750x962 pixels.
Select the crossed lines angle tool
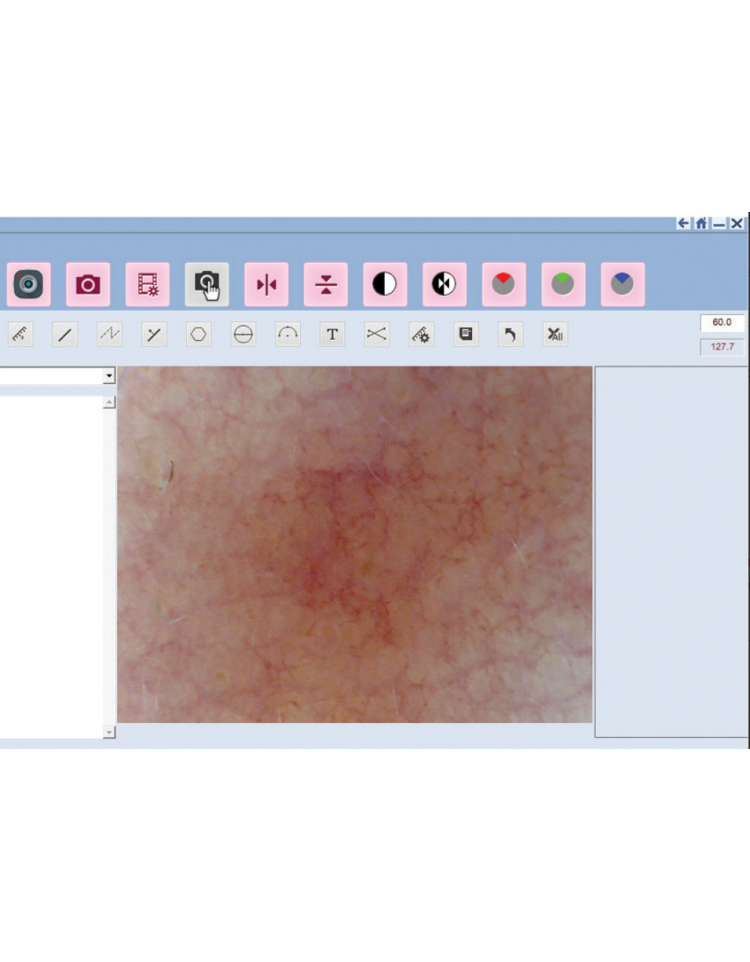pyautogui.click(x=377, y=334)
